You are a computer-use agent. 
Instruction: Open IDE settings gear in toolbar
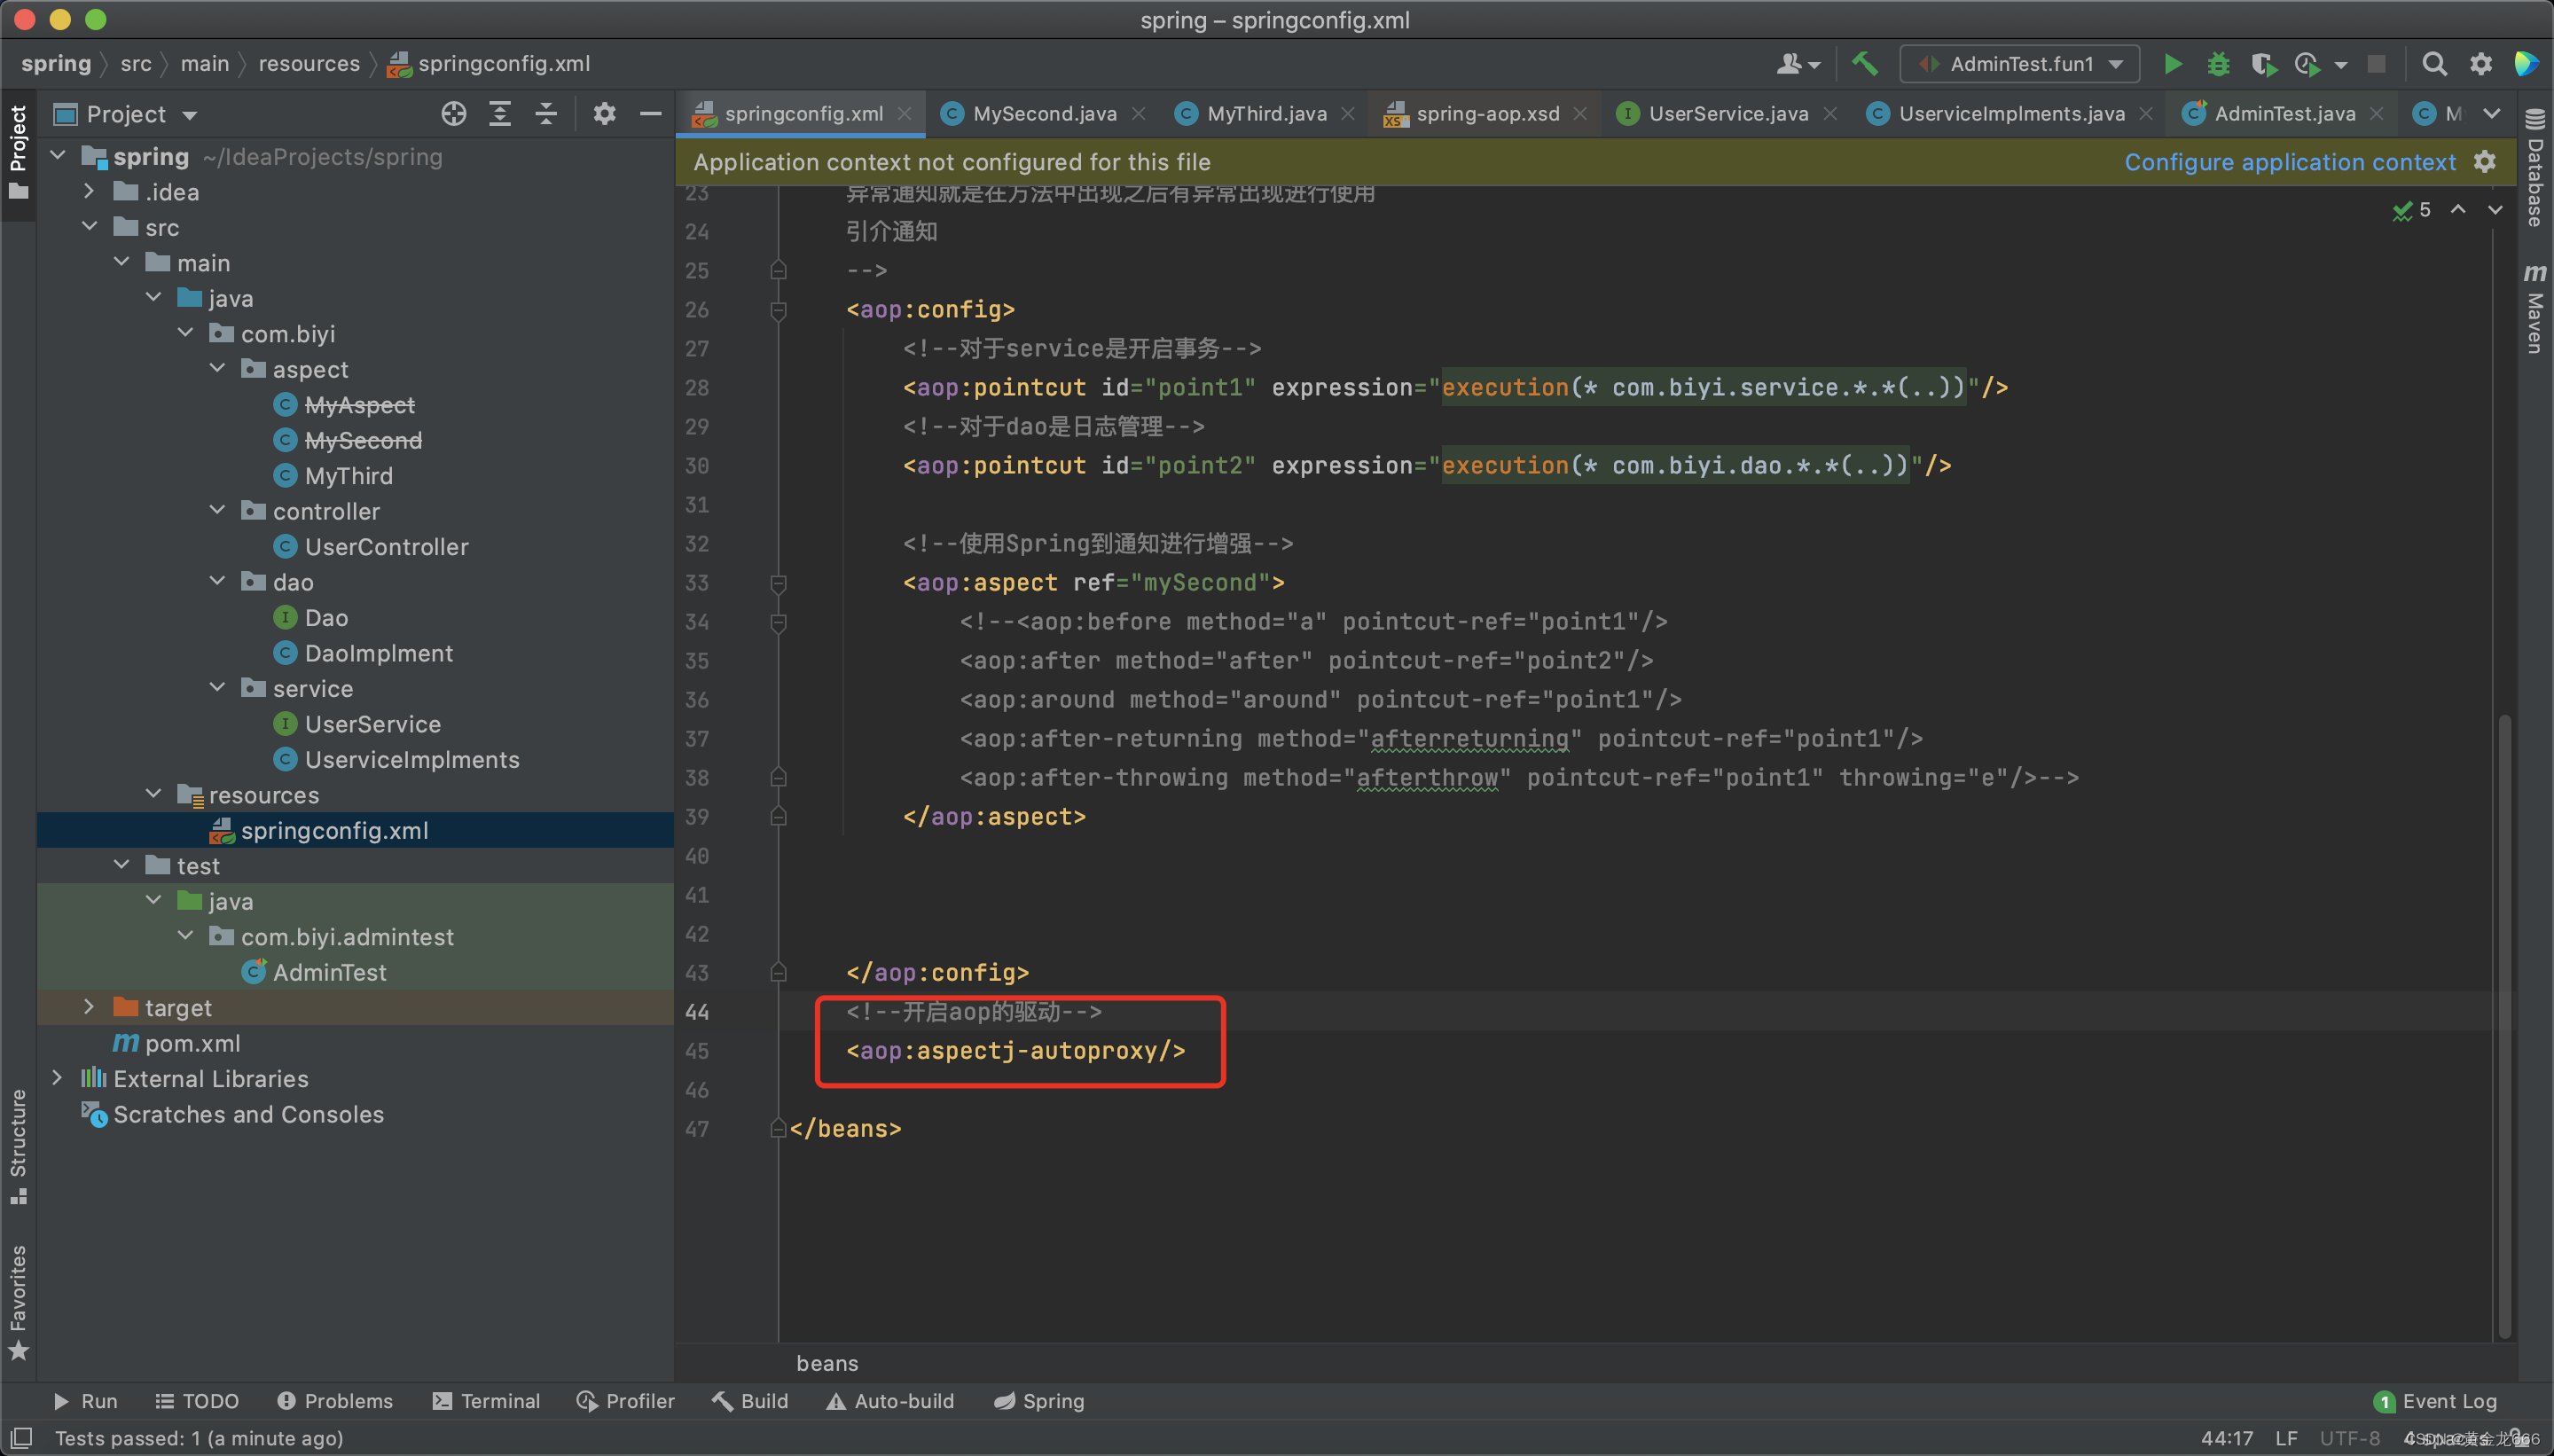tap(2481, 64)
